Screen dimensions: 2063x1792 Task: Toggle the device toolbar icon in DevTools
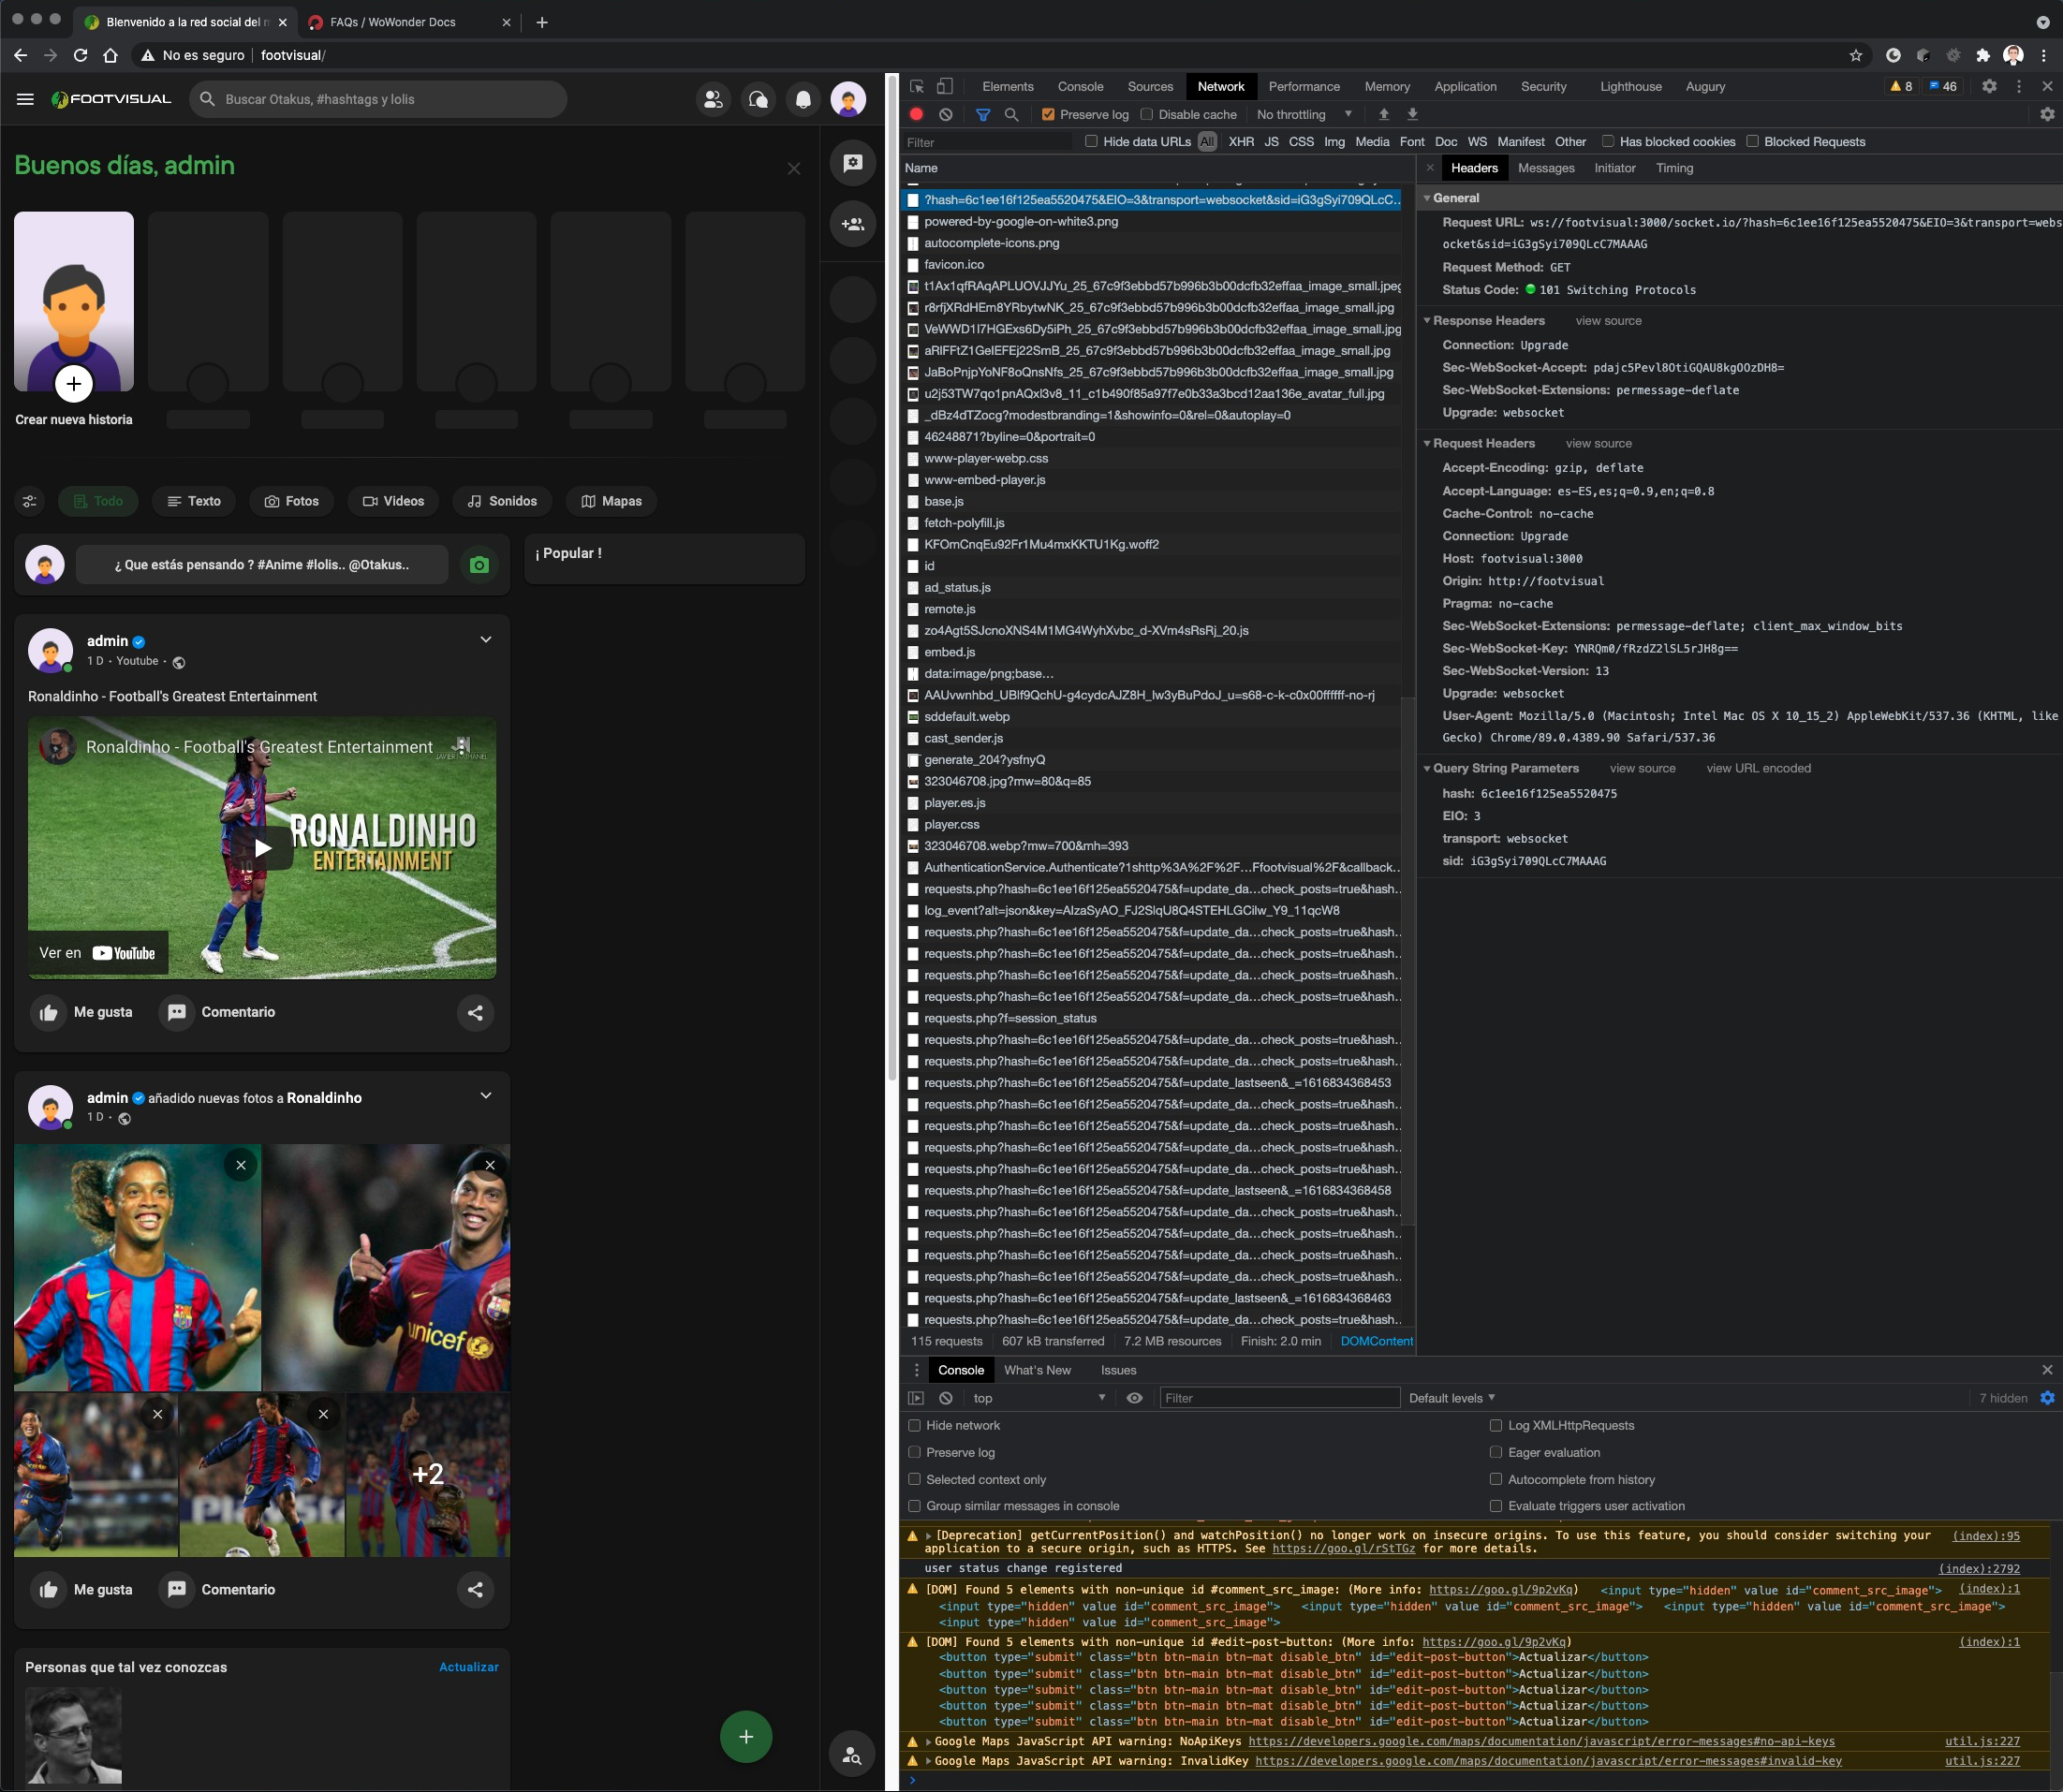[944, 87]
